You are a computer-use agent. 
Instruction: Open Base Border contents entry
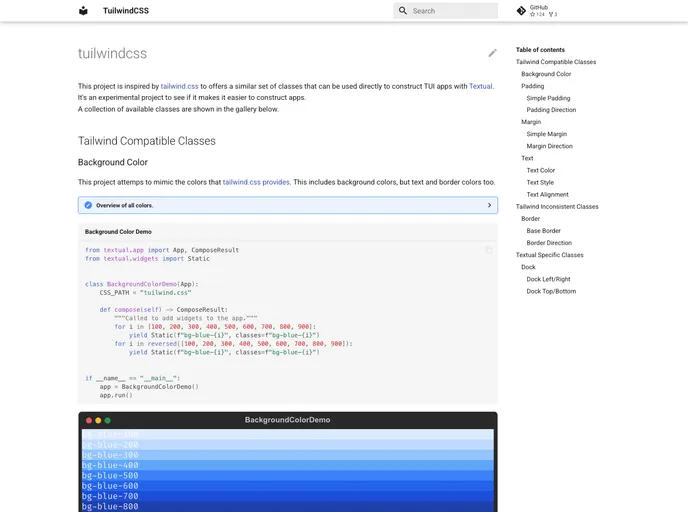point(544,231)
